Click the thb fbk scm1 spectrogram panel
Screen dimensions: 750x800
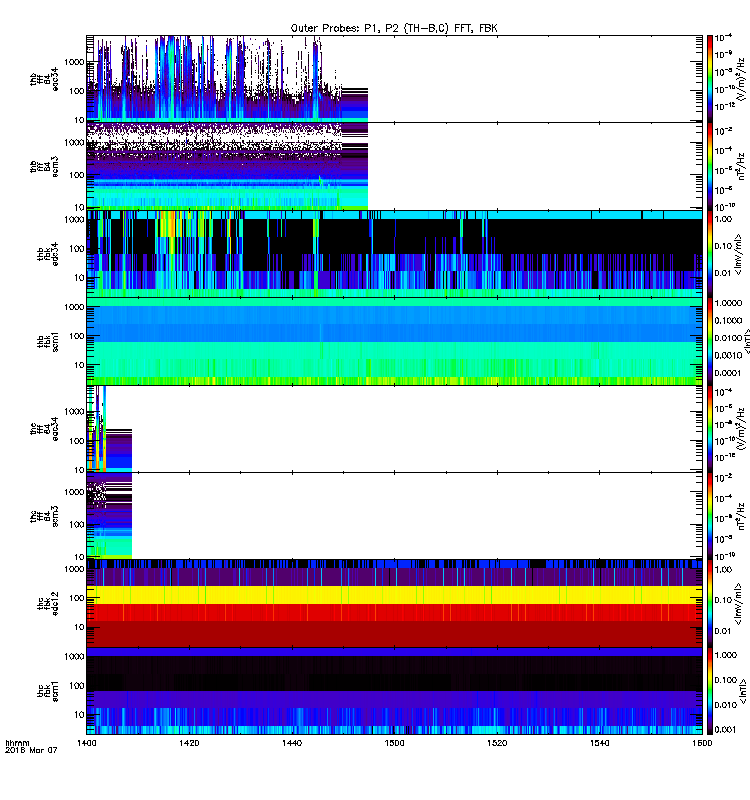[x=394, y=341]
